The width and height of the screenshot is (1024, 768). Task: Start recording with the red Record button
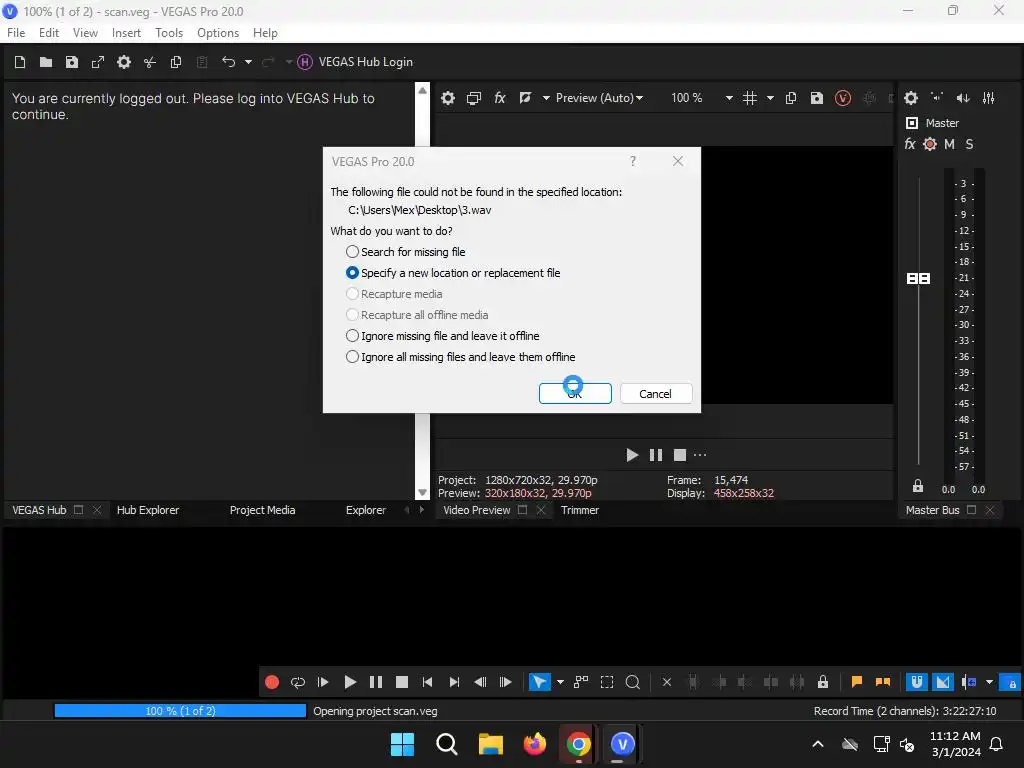tap(272, 682)
